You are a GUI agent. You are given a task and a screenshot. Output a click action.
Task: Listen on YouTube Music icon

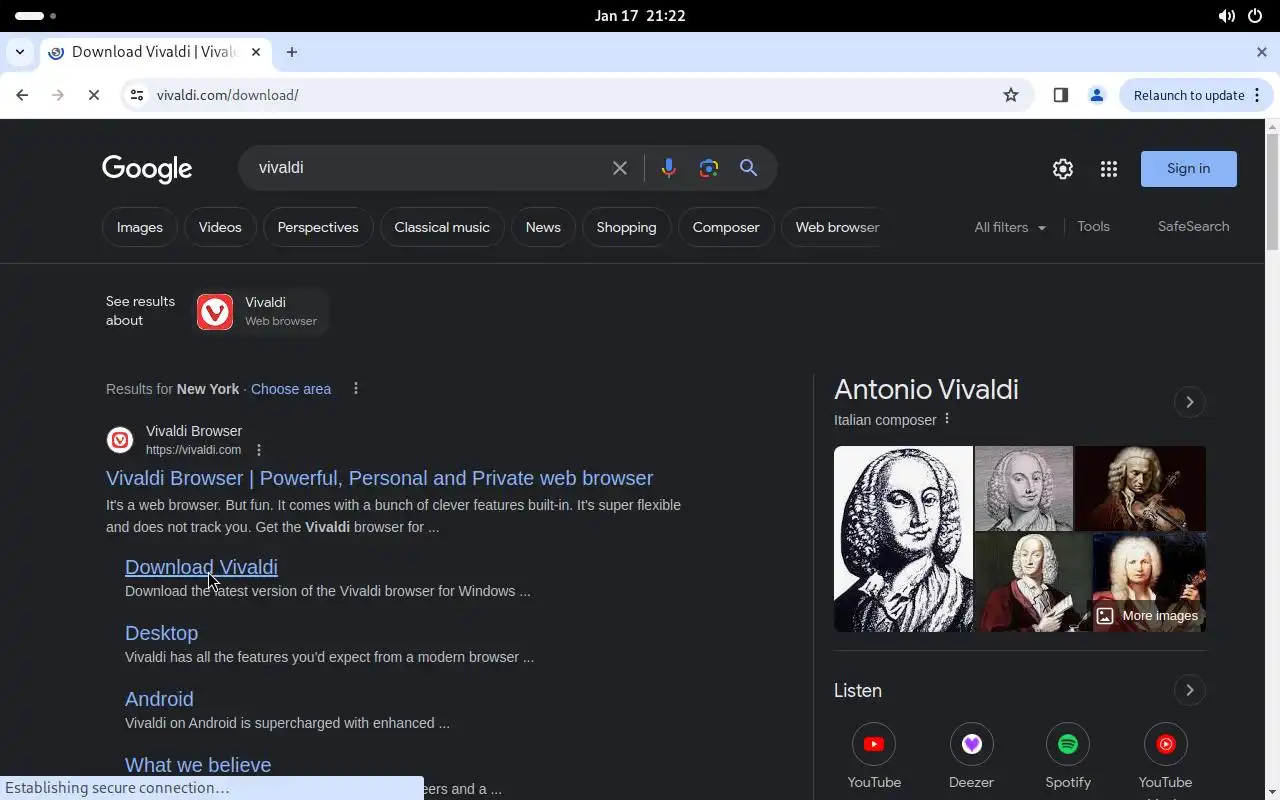click(1165, 744)
